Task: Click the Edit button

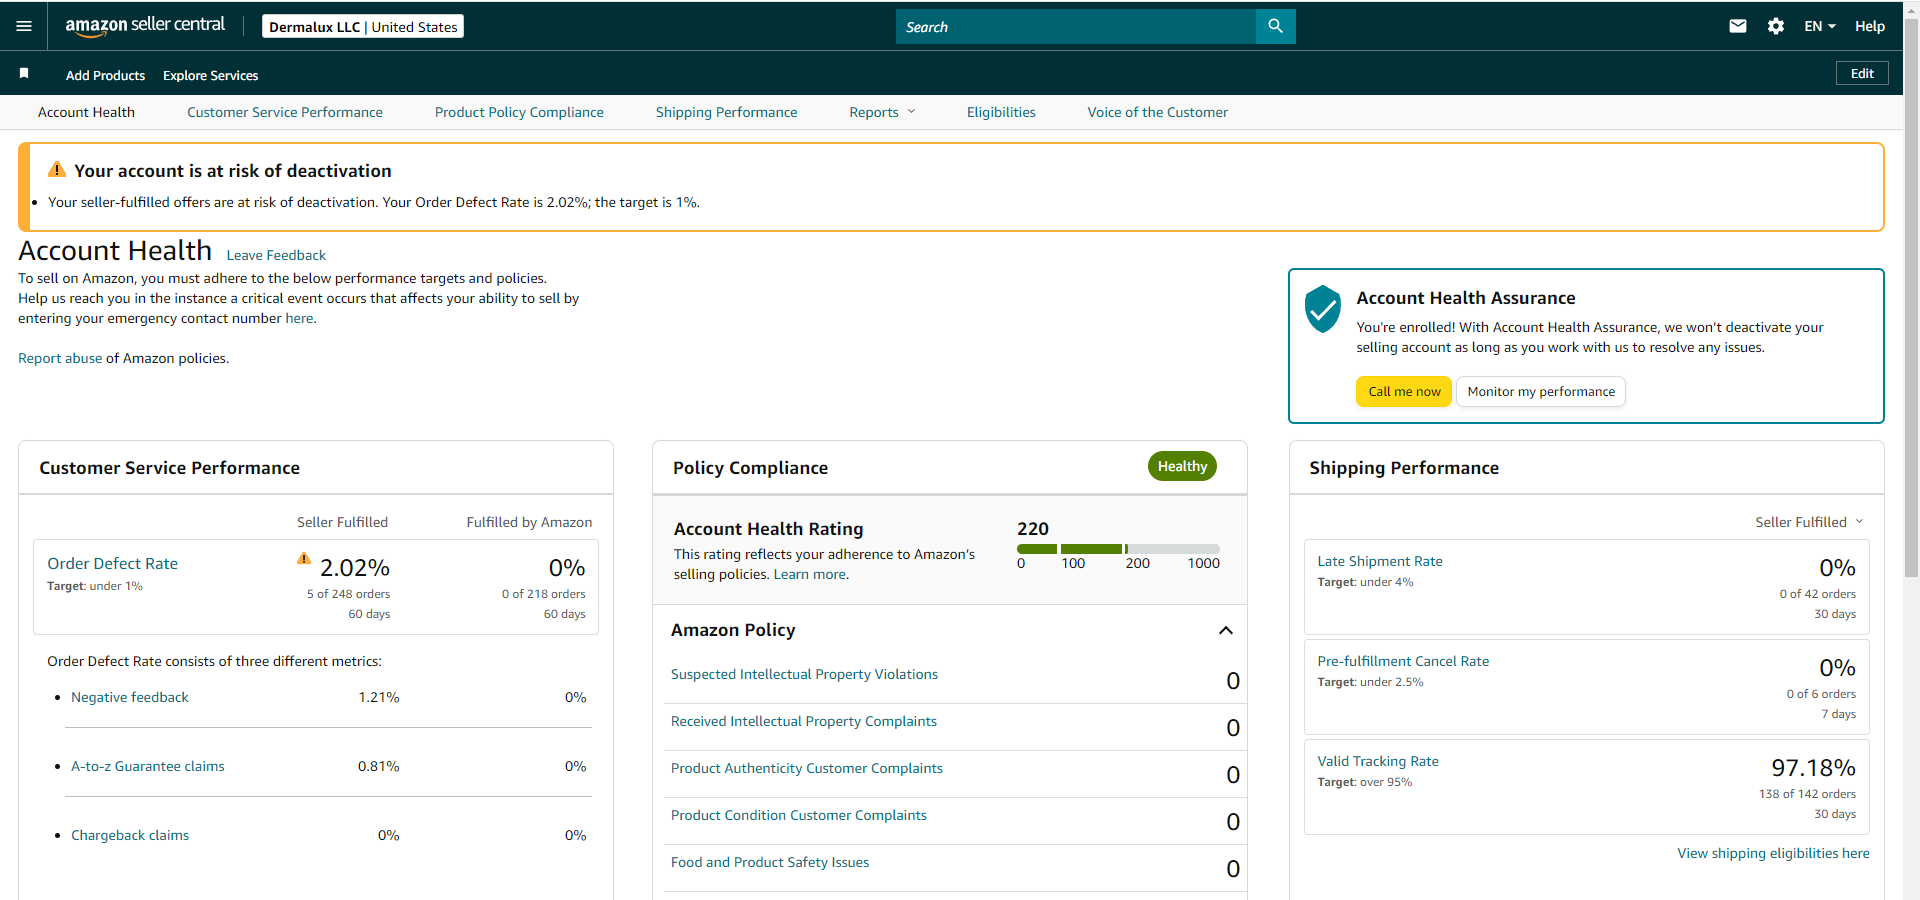Action: tap(1862, 73)
